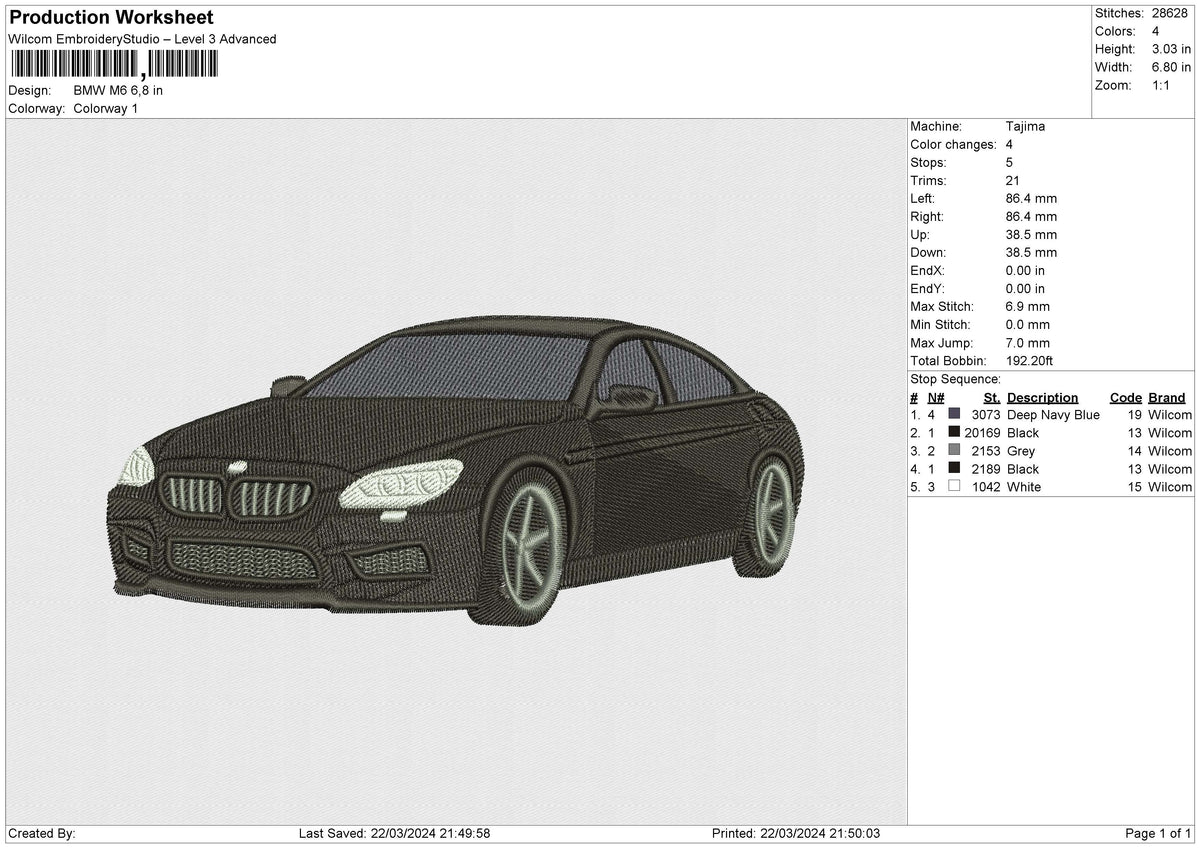
Task: Select the Deep Navy Blue color swatch
Action: (954, 415)
